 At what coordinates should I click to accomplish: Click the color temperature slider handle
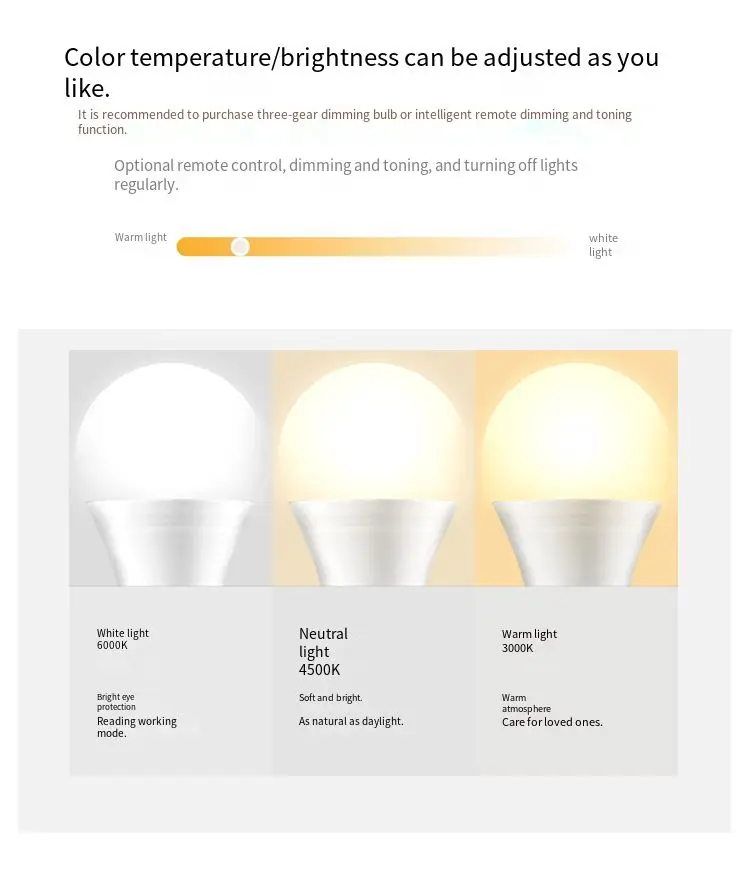click(240, 246)
